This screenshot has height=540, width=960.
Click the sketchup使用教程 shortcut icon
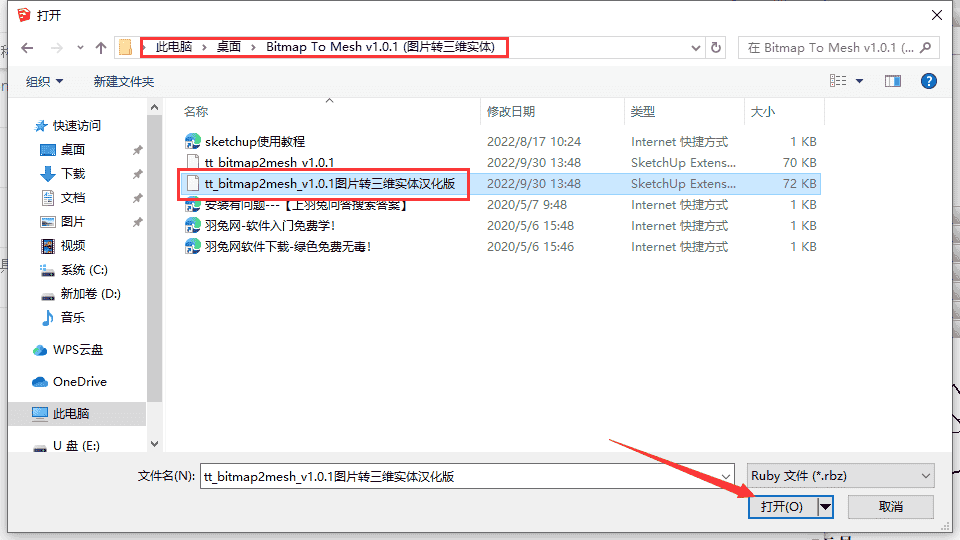pos(193,142)
